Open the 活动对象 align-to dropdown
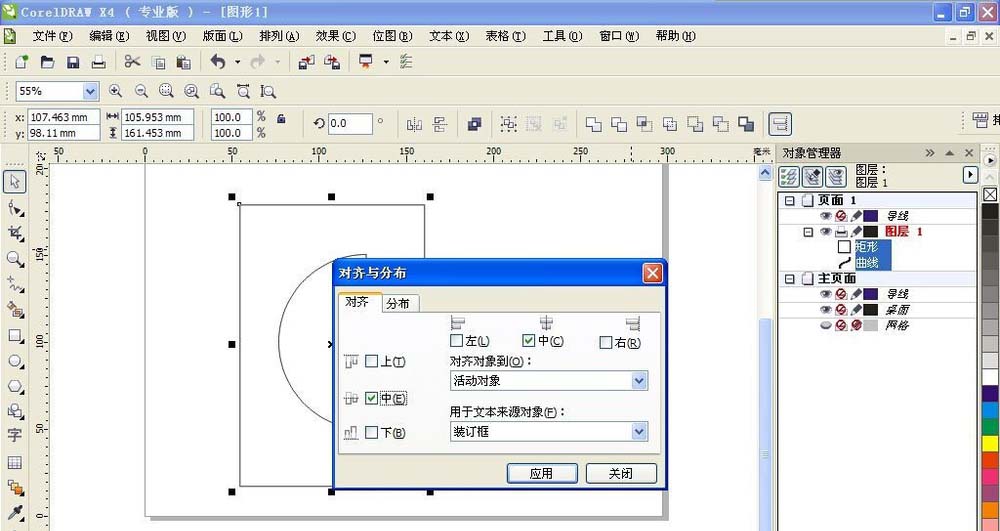 [x=639, y=381]
